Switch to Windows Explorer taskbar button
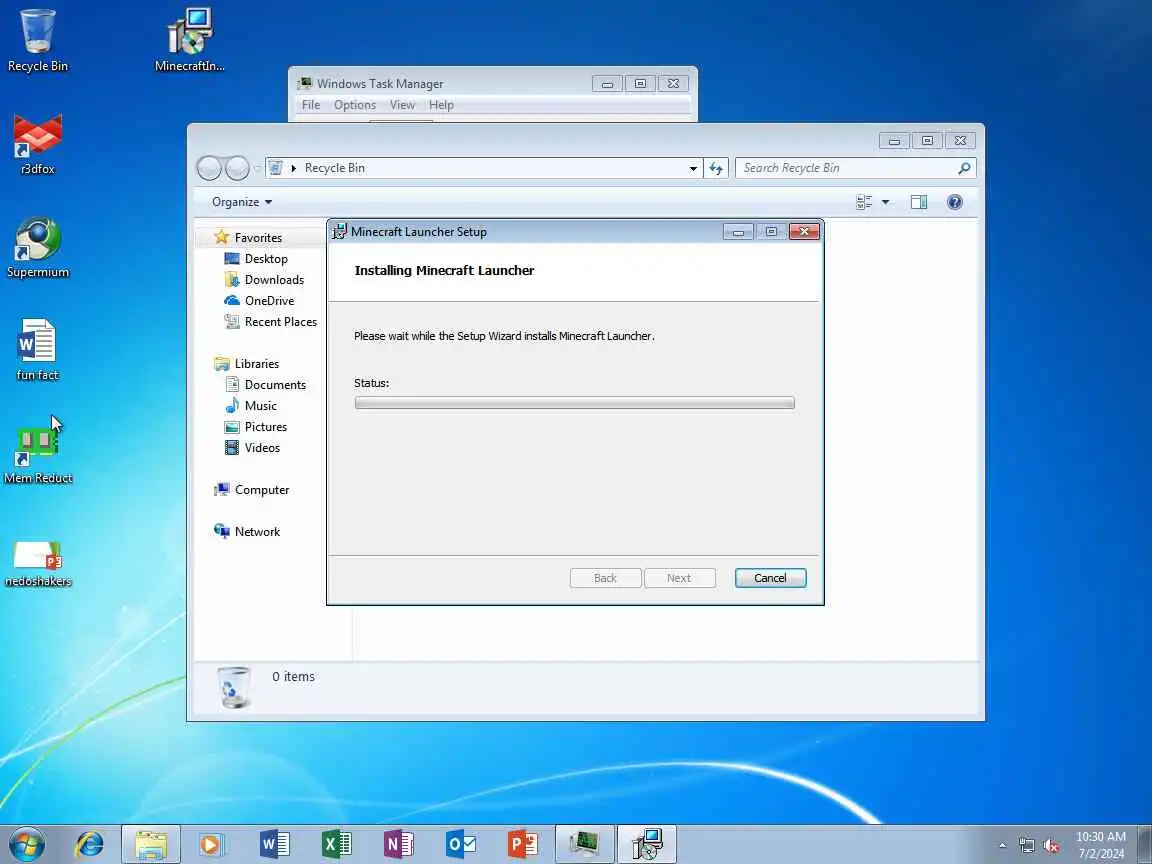This screenshot has width=1152, height=864. tap(151, 844)
